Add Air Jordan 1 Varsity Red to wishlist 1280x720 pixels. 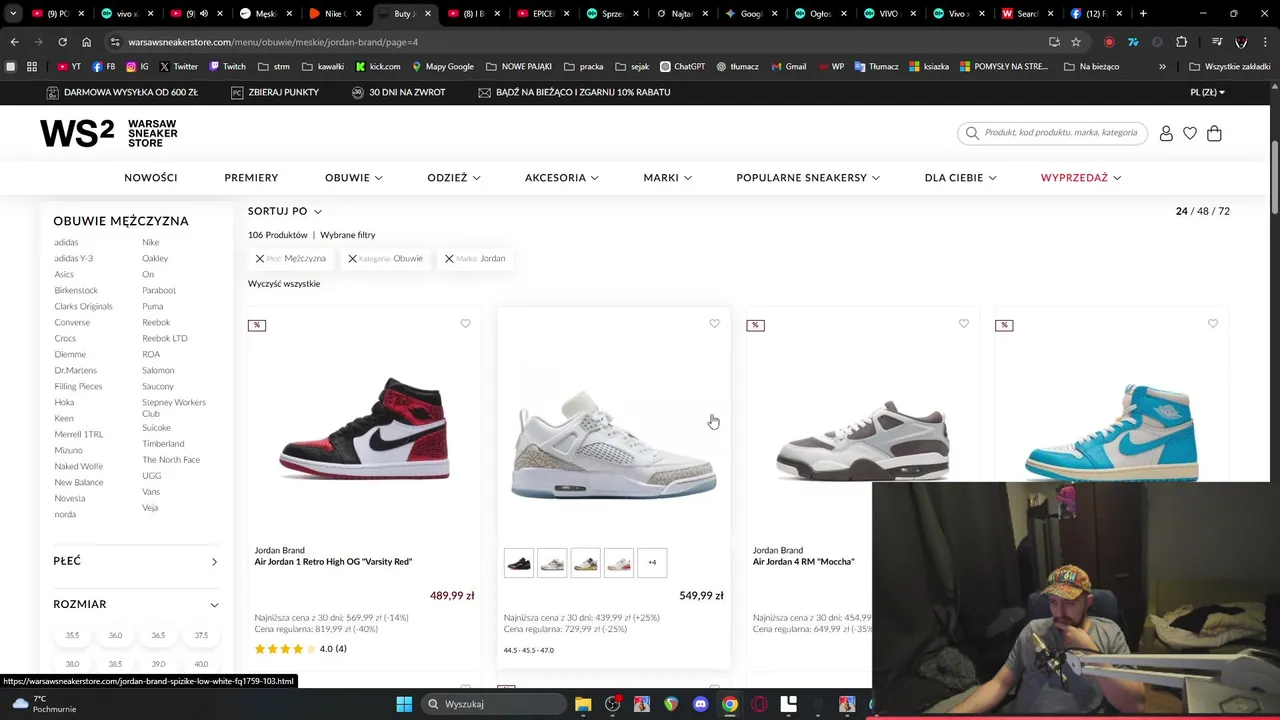(465, 324)
